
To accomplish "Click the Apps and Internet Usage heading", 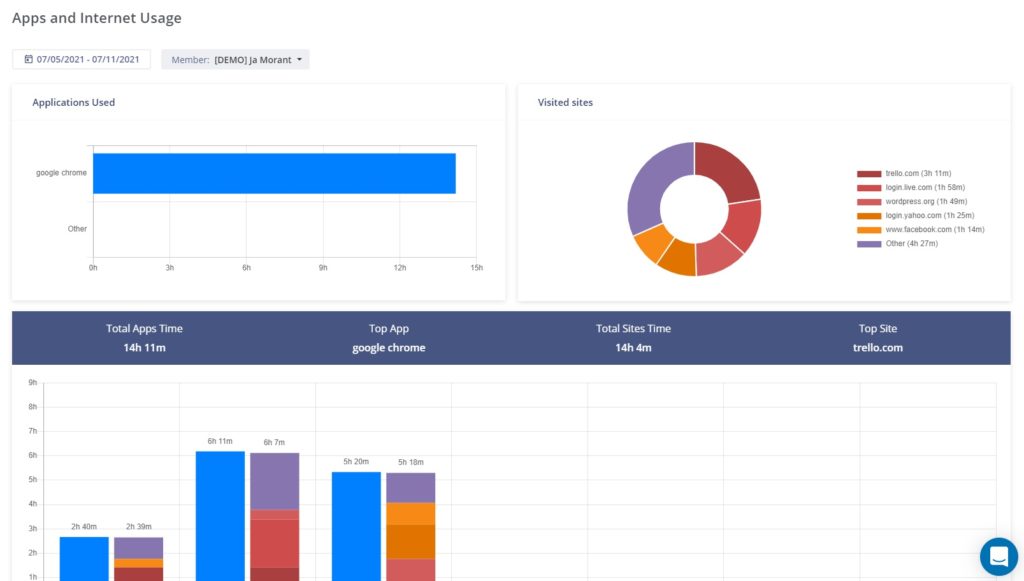I will coord(97,18).
